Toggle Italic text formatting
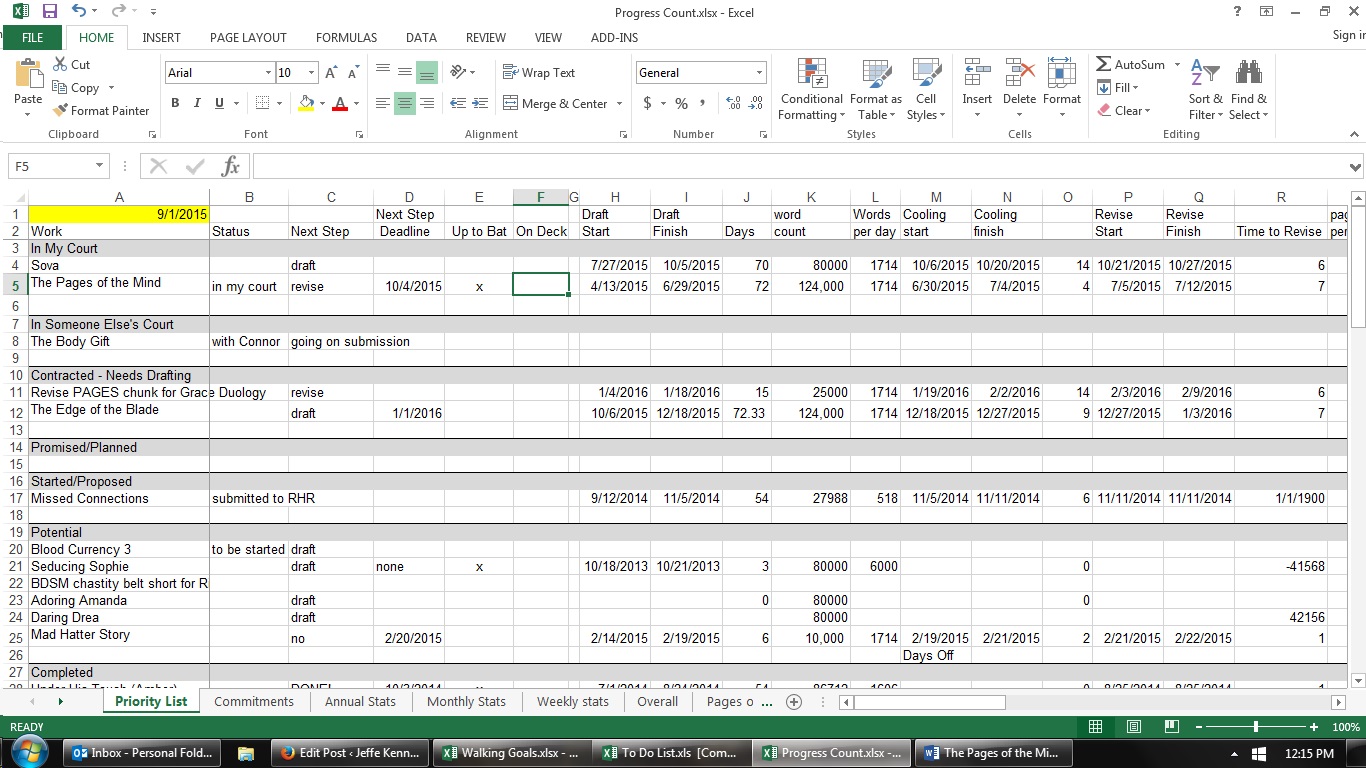 pos(197,103)
